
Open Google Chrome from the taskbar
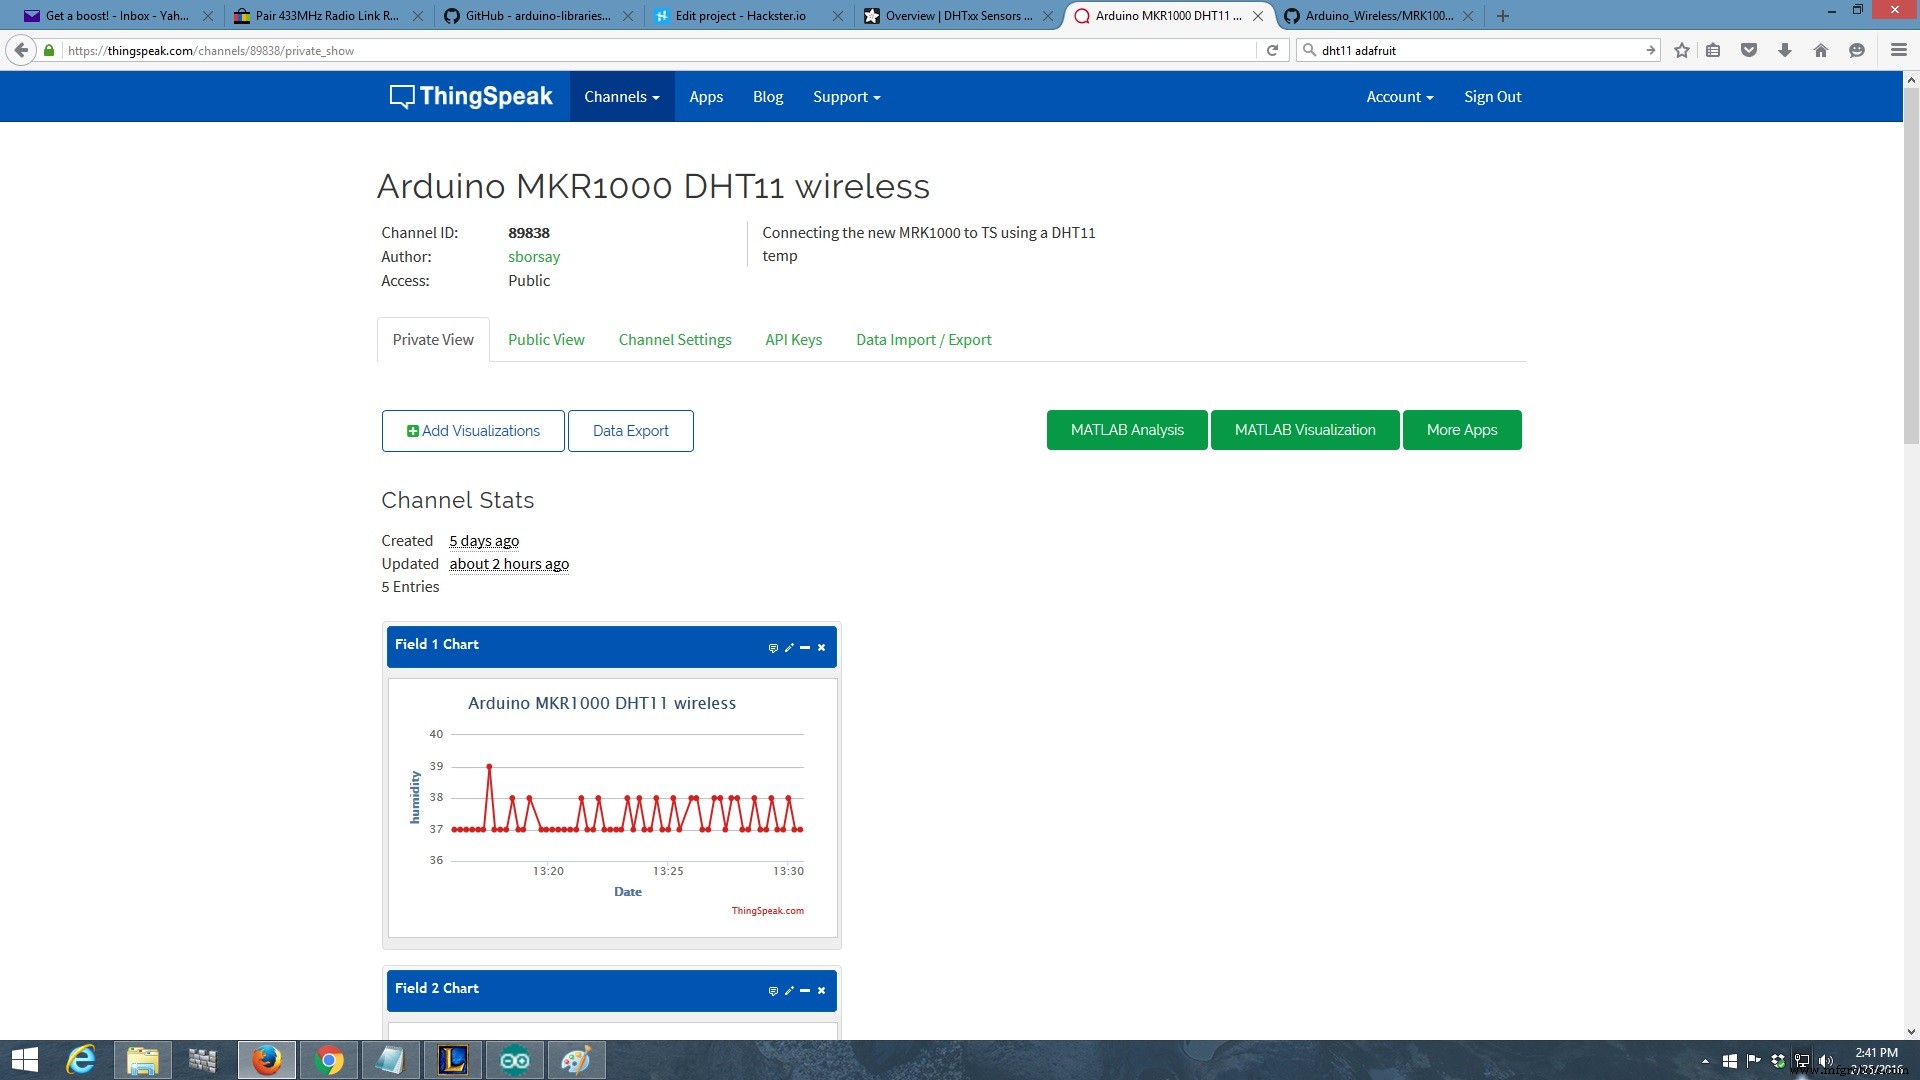pyautogui.click(x=329, y=1059)
